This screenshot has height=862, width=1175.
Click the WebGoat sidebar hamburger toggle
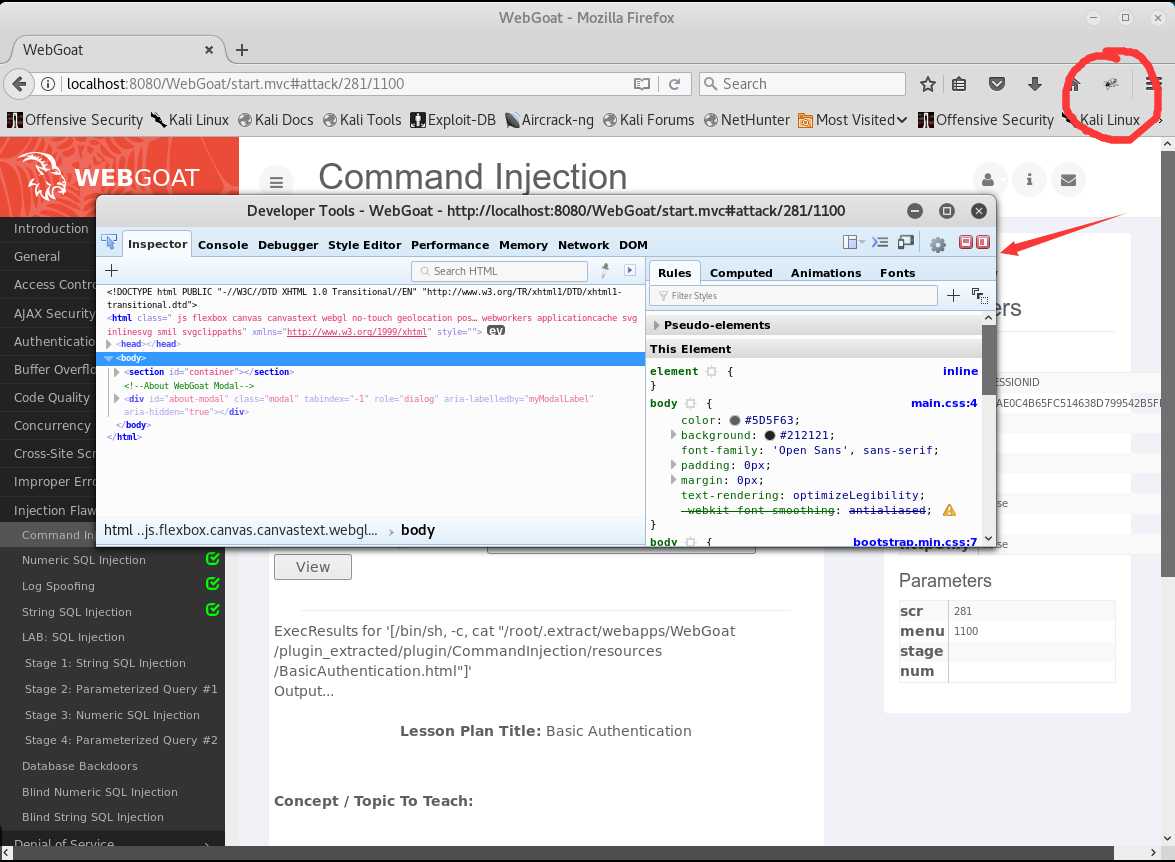[277, 182]
